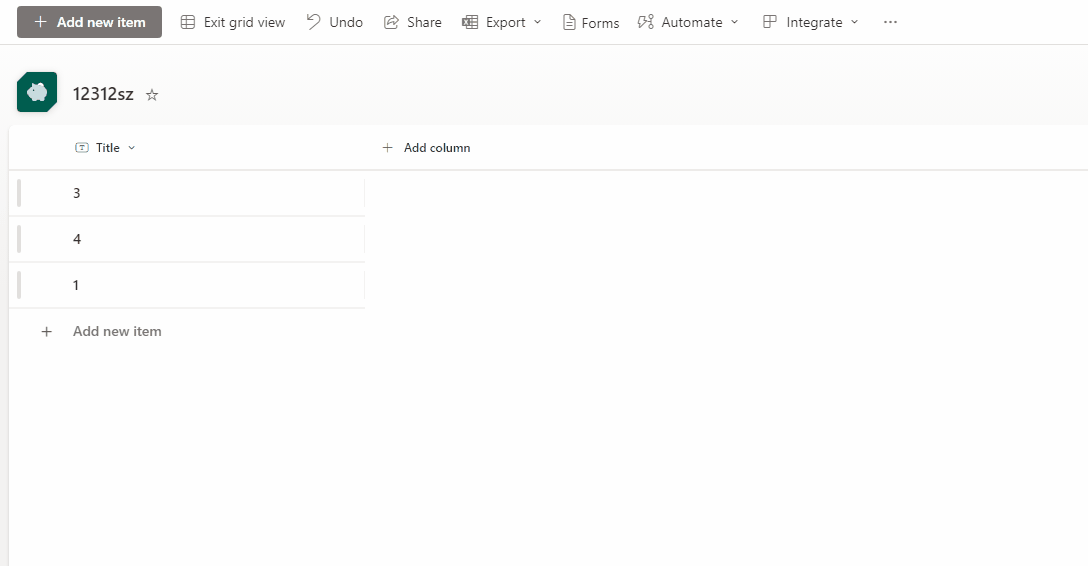The image size is (1088, 566).
Task: Favorite the 12312sz list with star
Action: [152, 95]
